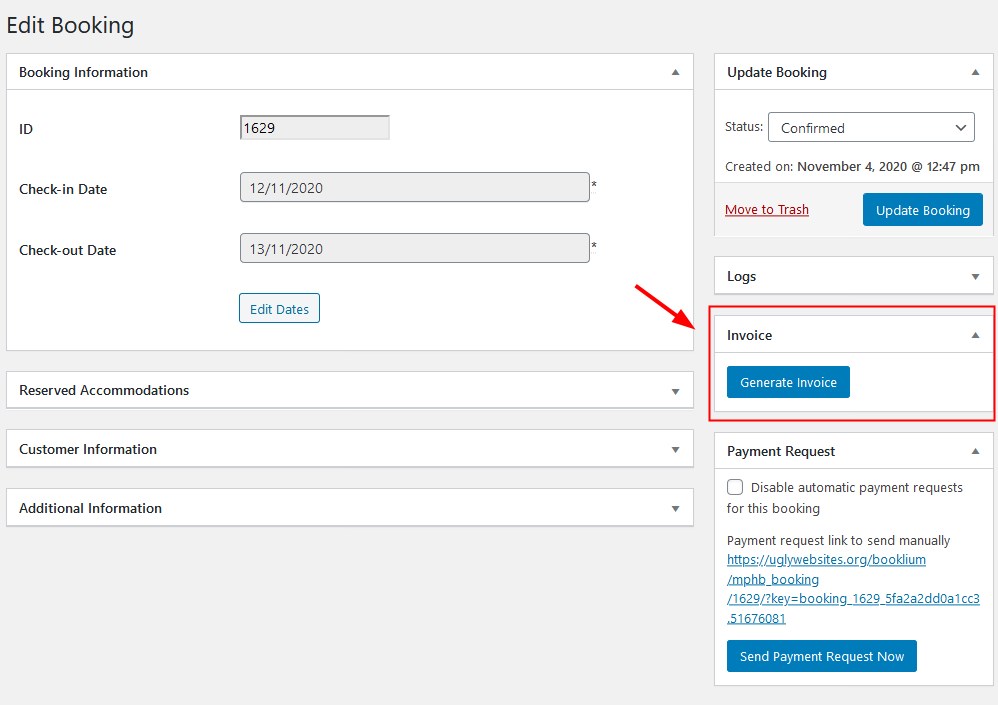Check Disable automatic payment requests checkbox
The width and height of the screenshot is (998, 705).
(x=735, y=487)
